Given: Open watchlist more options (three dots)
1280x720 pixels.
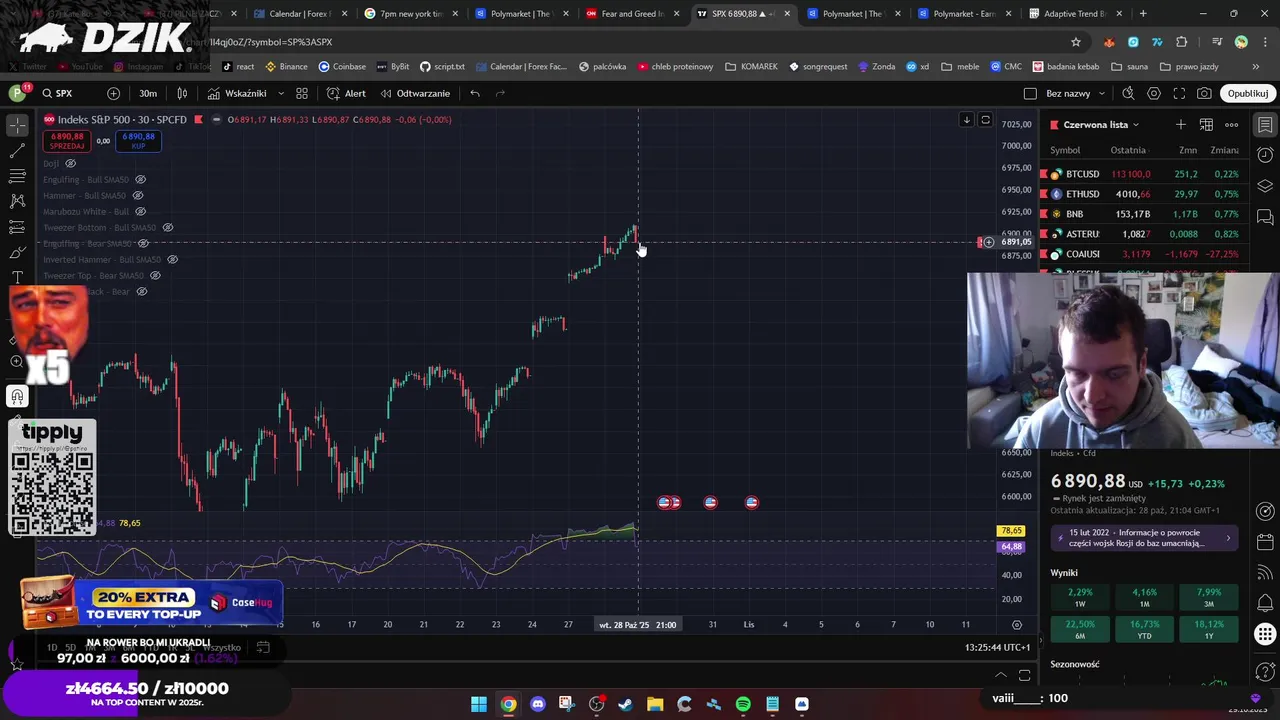Looking at the screenshot, I should (1232, 125).
